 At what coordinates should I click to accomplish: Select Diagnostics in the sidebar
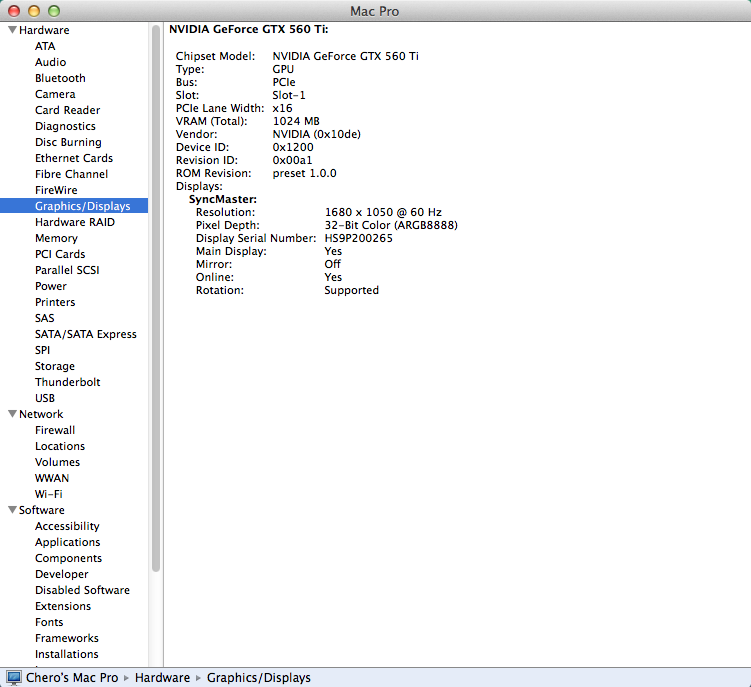point(65,126)
